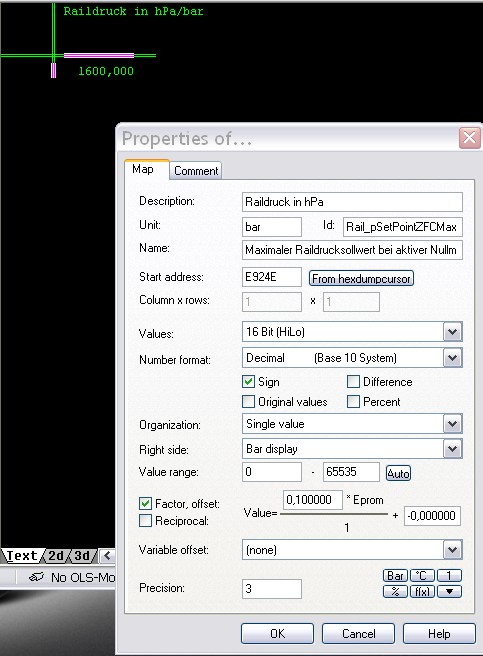The width and height of the screenshot is (483, 656).
Task: Click the left scroll arrow beside 3d tab
Action: 107,556
